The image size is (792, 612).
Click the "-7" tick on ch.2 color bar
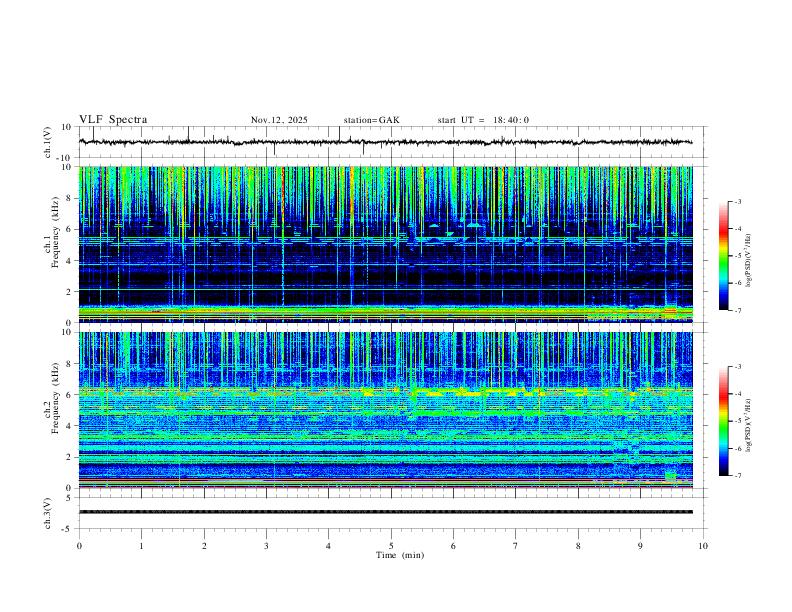point(737,475)
